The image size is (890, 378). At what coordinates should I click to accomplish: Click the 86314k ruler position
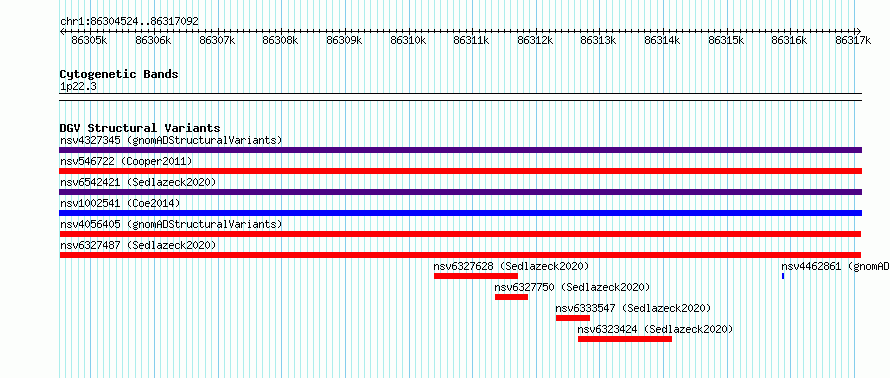(662, 40)
